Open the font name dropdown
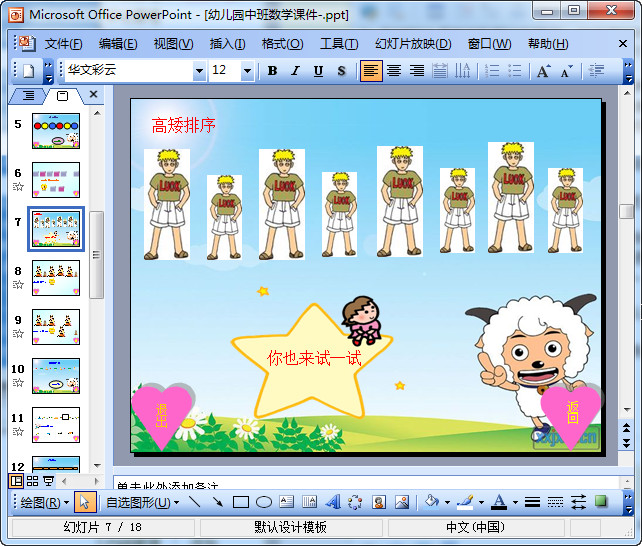The image size is (642, 546). pos(199,71)
